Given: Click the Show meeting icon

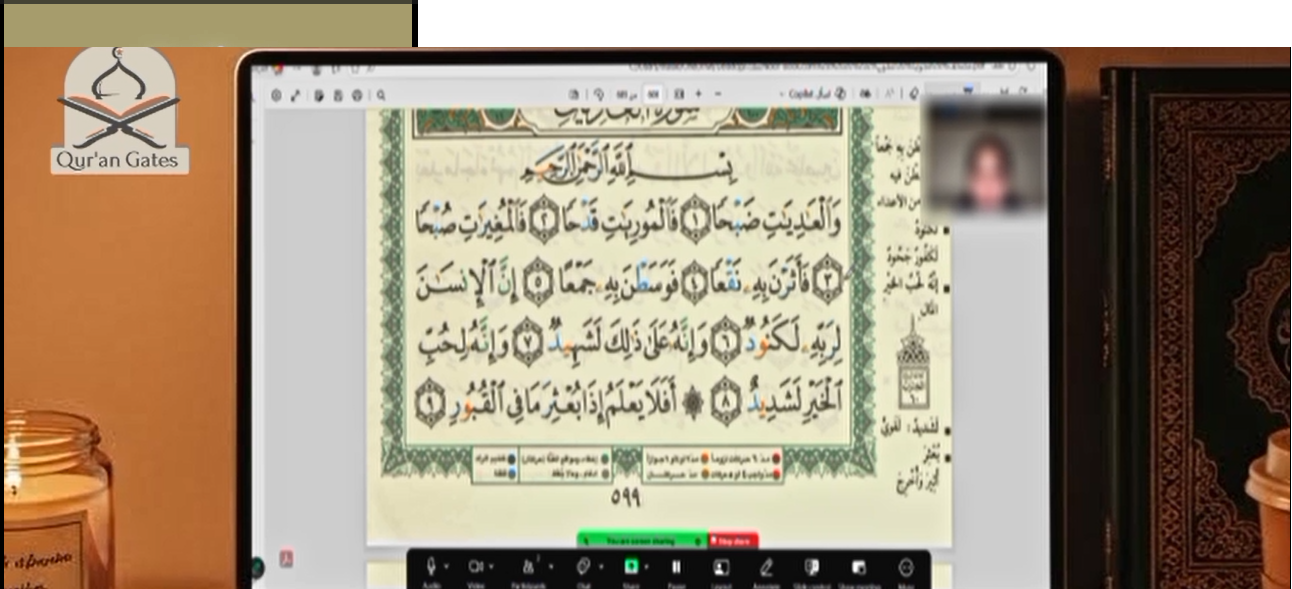Looking at the screenshot, I should pos(859,567).
